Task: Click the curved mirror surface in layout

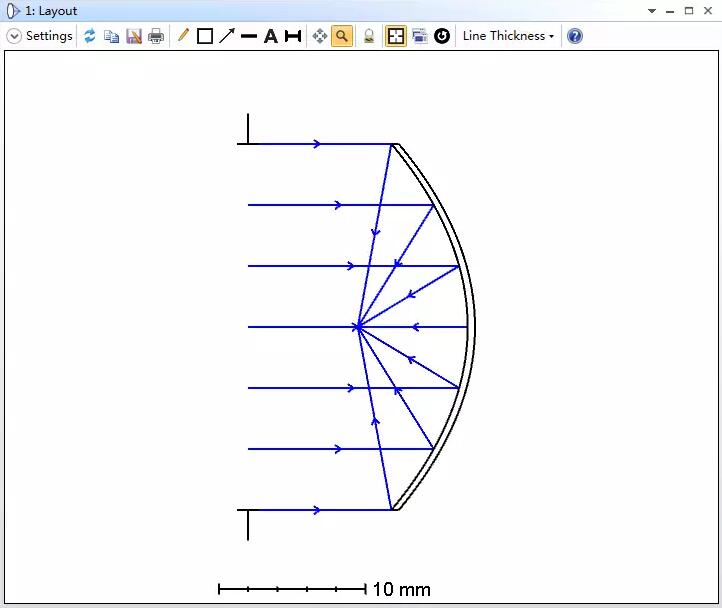Action: point(471,327)
